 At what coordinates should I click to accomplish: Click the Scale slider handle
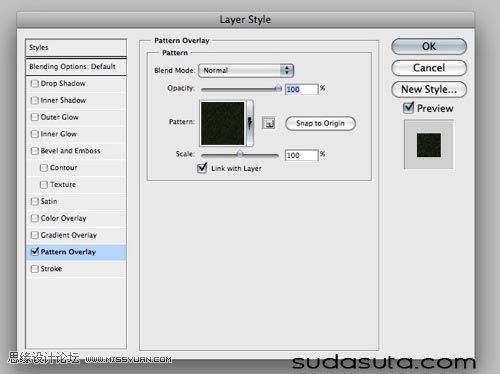click(x=239, y=154)
